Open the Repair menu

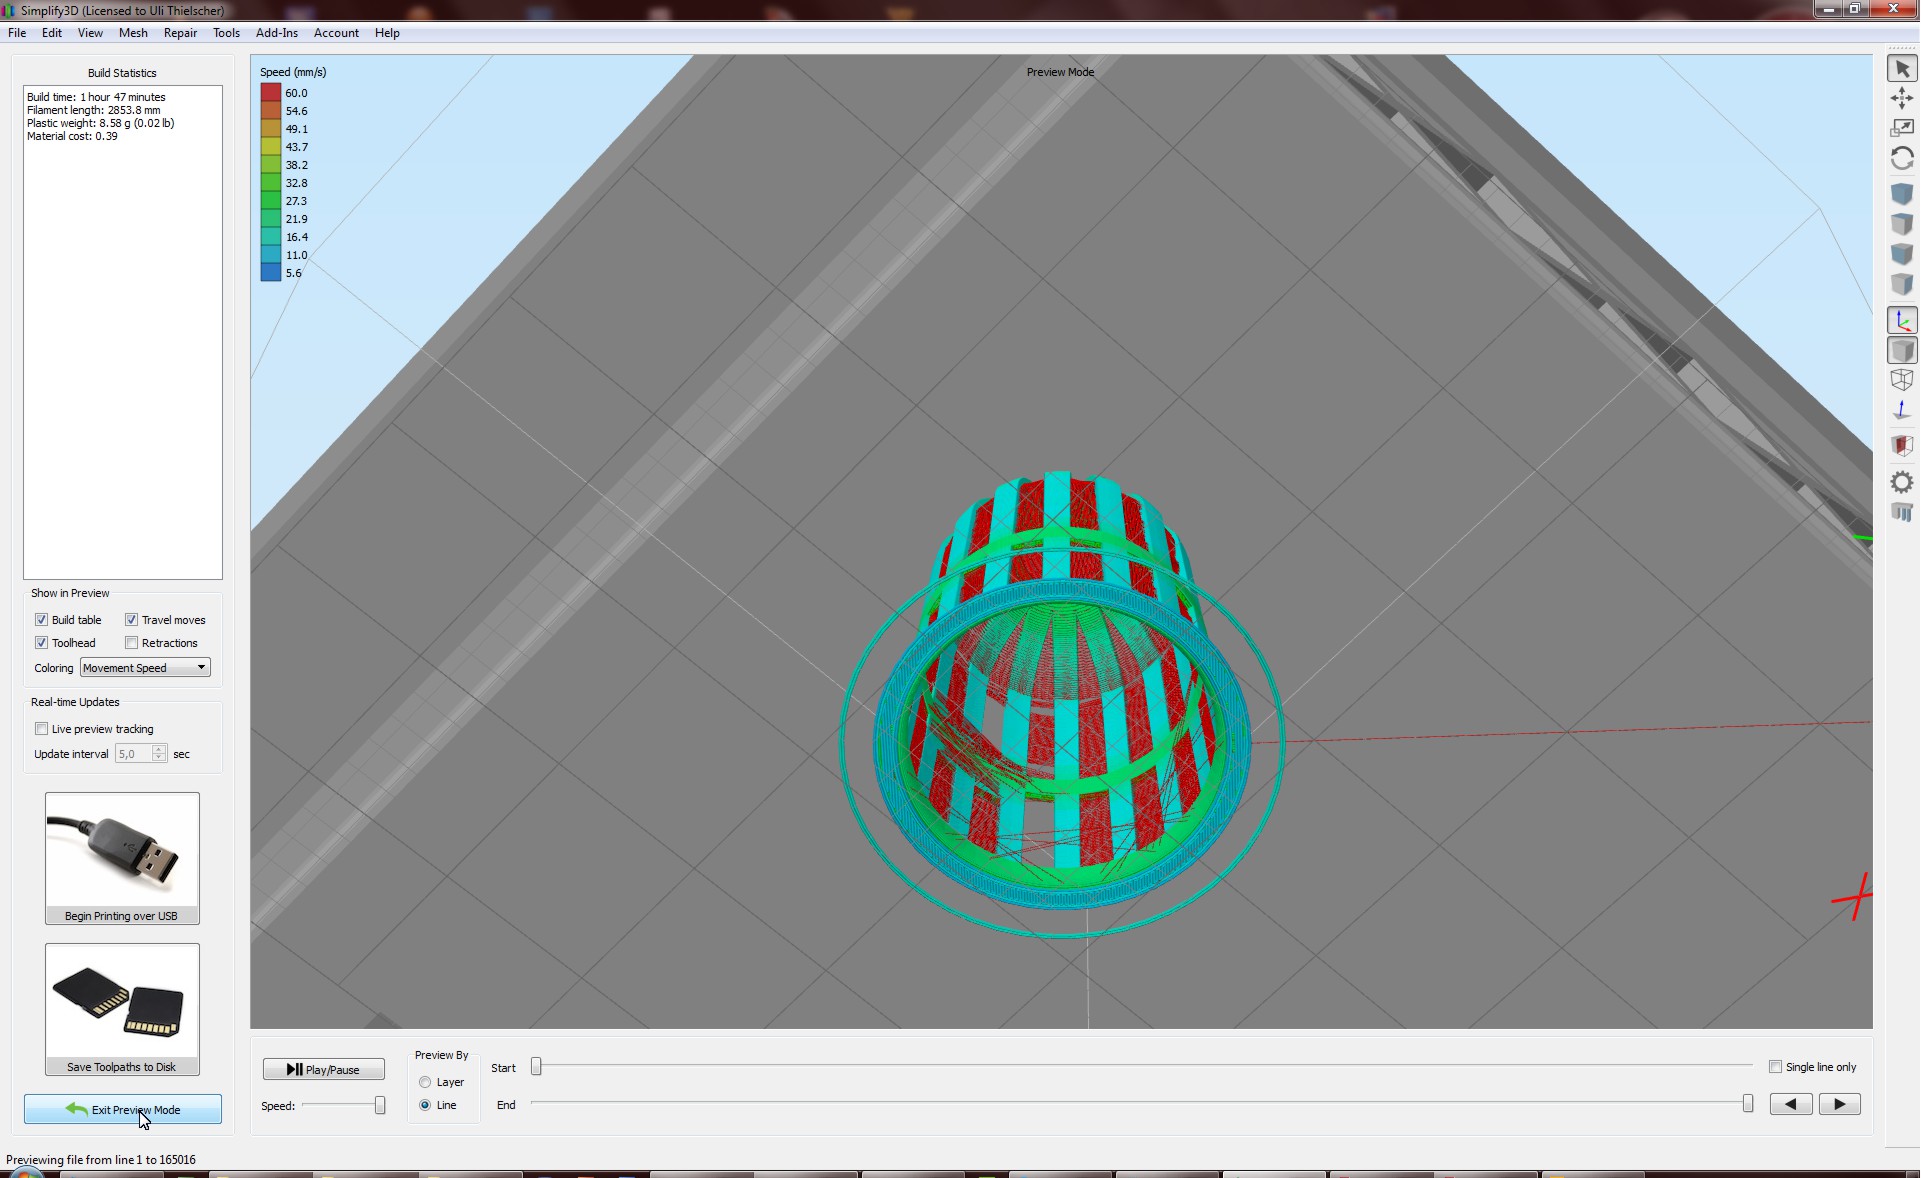pos(180,33)
